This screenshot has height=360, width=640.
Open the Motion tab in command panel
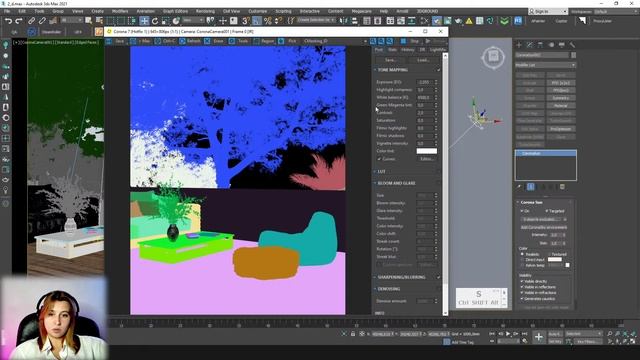(551, 44)
